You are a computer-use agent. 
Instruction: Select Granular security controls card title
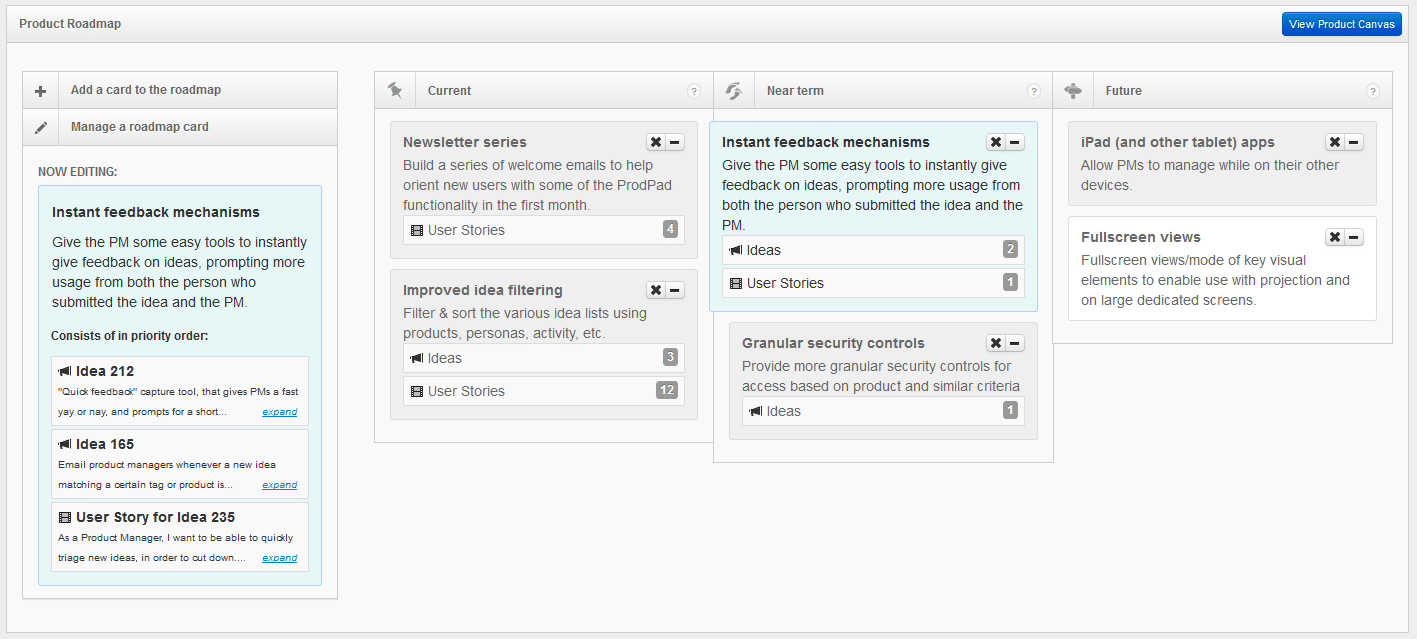click(x=833, y=343)
